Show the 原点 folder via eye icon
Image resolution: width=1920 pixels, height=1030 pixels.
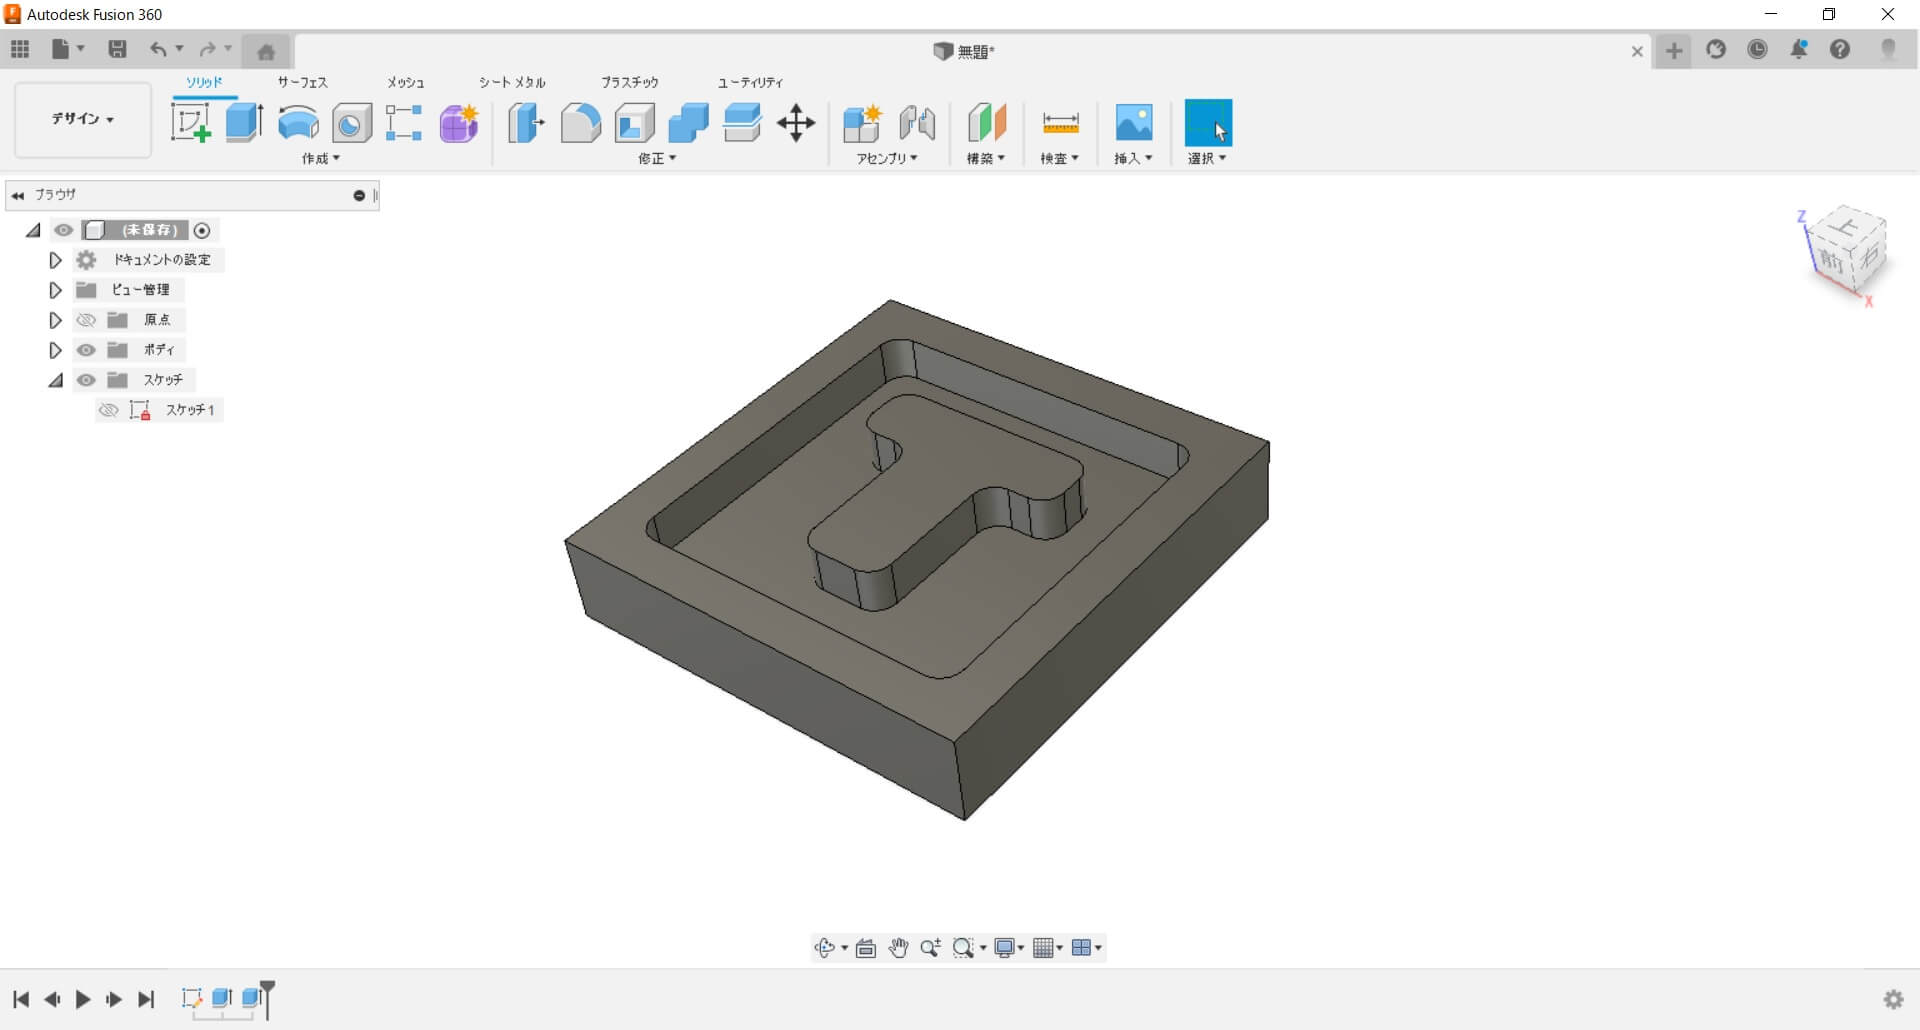pos(86,320)
